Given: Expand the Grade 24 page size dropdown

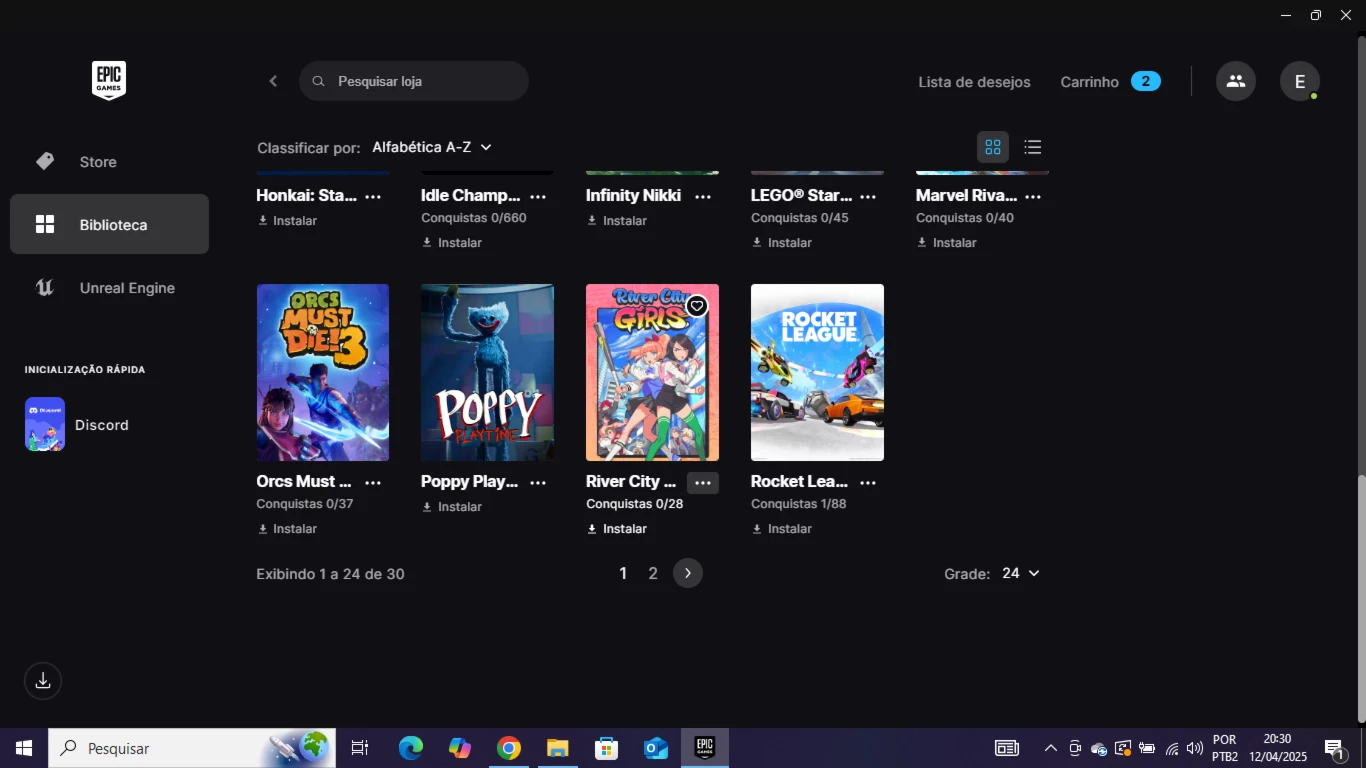Looking at the screenshot, I should pyautogui.click(x=1021, y=573).
